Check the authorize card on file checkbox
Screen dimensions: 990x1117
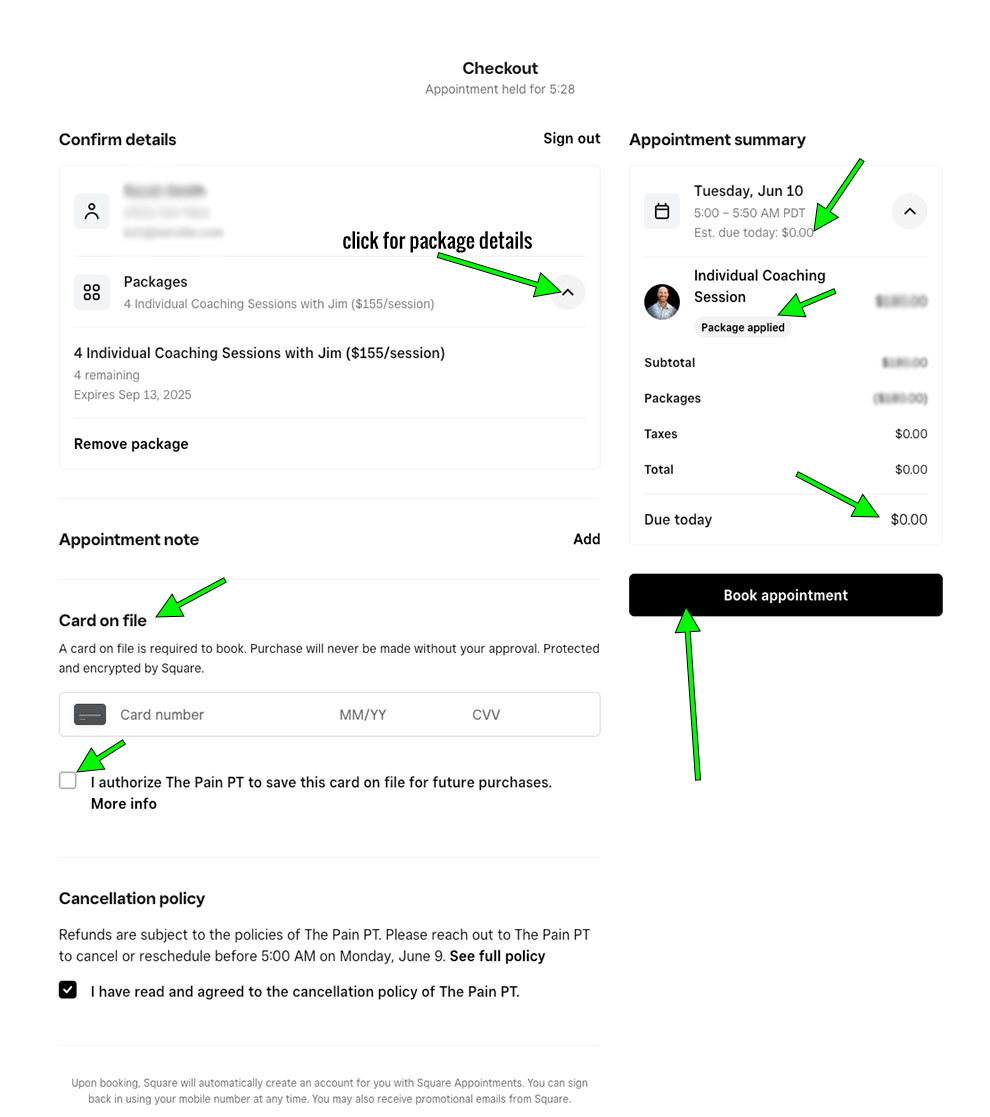[68, 781]
